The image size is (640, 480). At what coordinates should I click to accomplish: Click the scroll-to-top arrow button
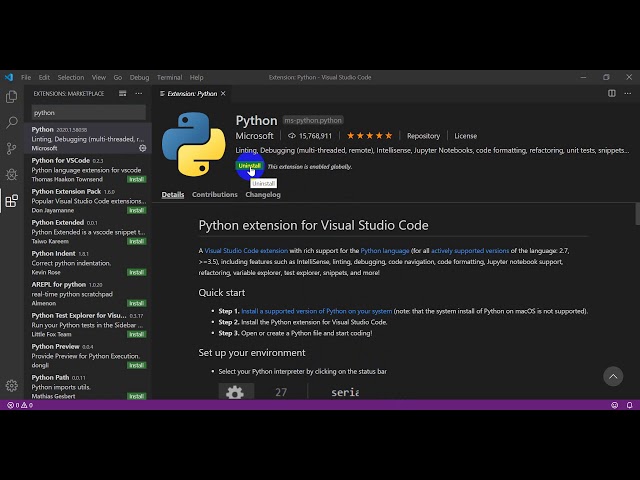(x=613, y=376)
